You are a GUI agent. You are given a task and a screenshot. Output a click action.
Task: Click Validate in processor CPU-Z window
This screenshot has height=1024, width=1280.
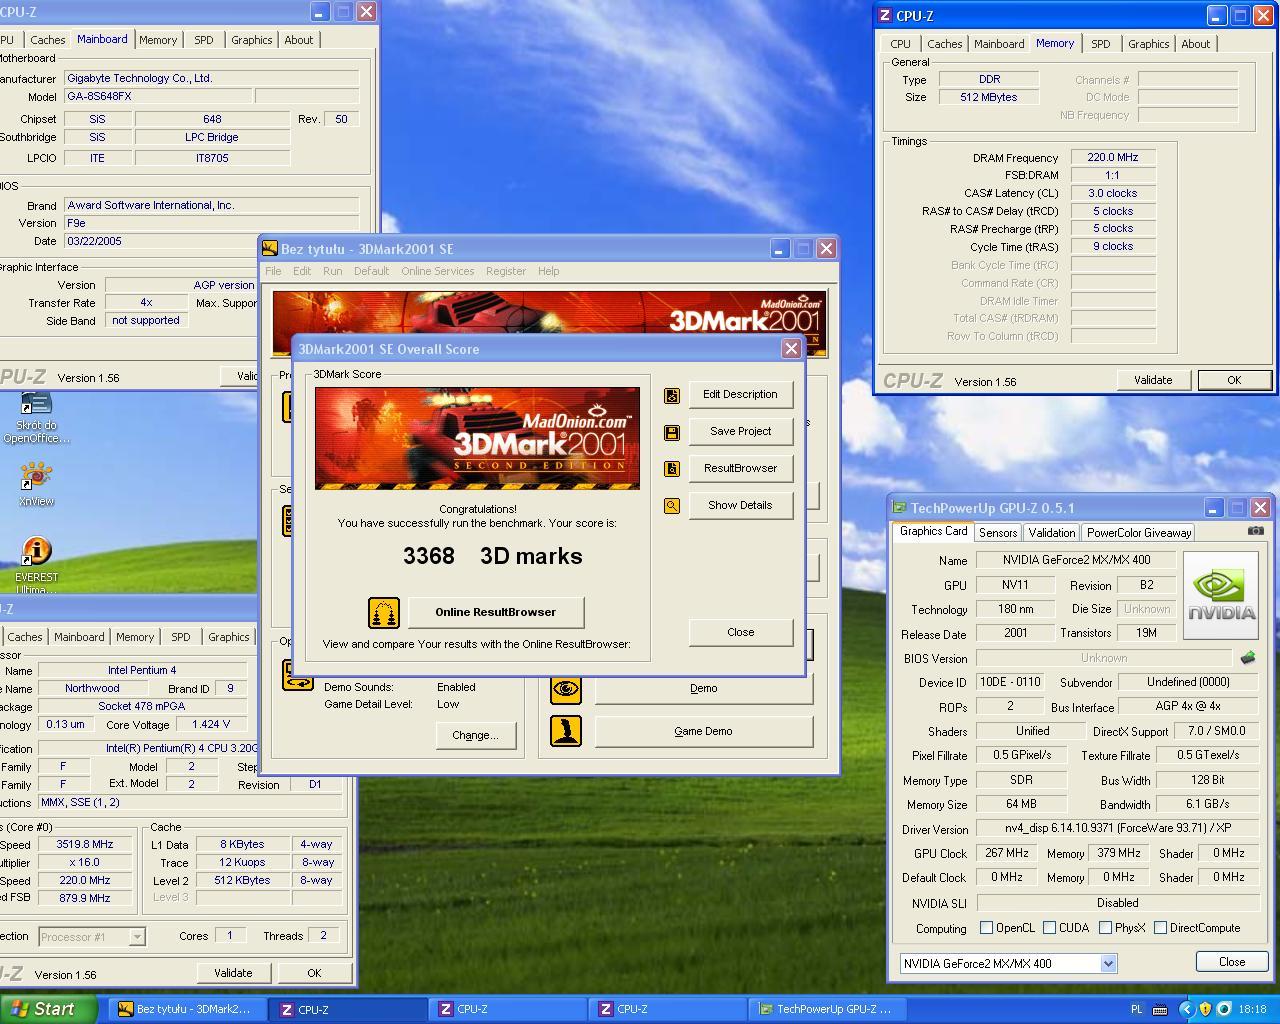pos(233,973)
